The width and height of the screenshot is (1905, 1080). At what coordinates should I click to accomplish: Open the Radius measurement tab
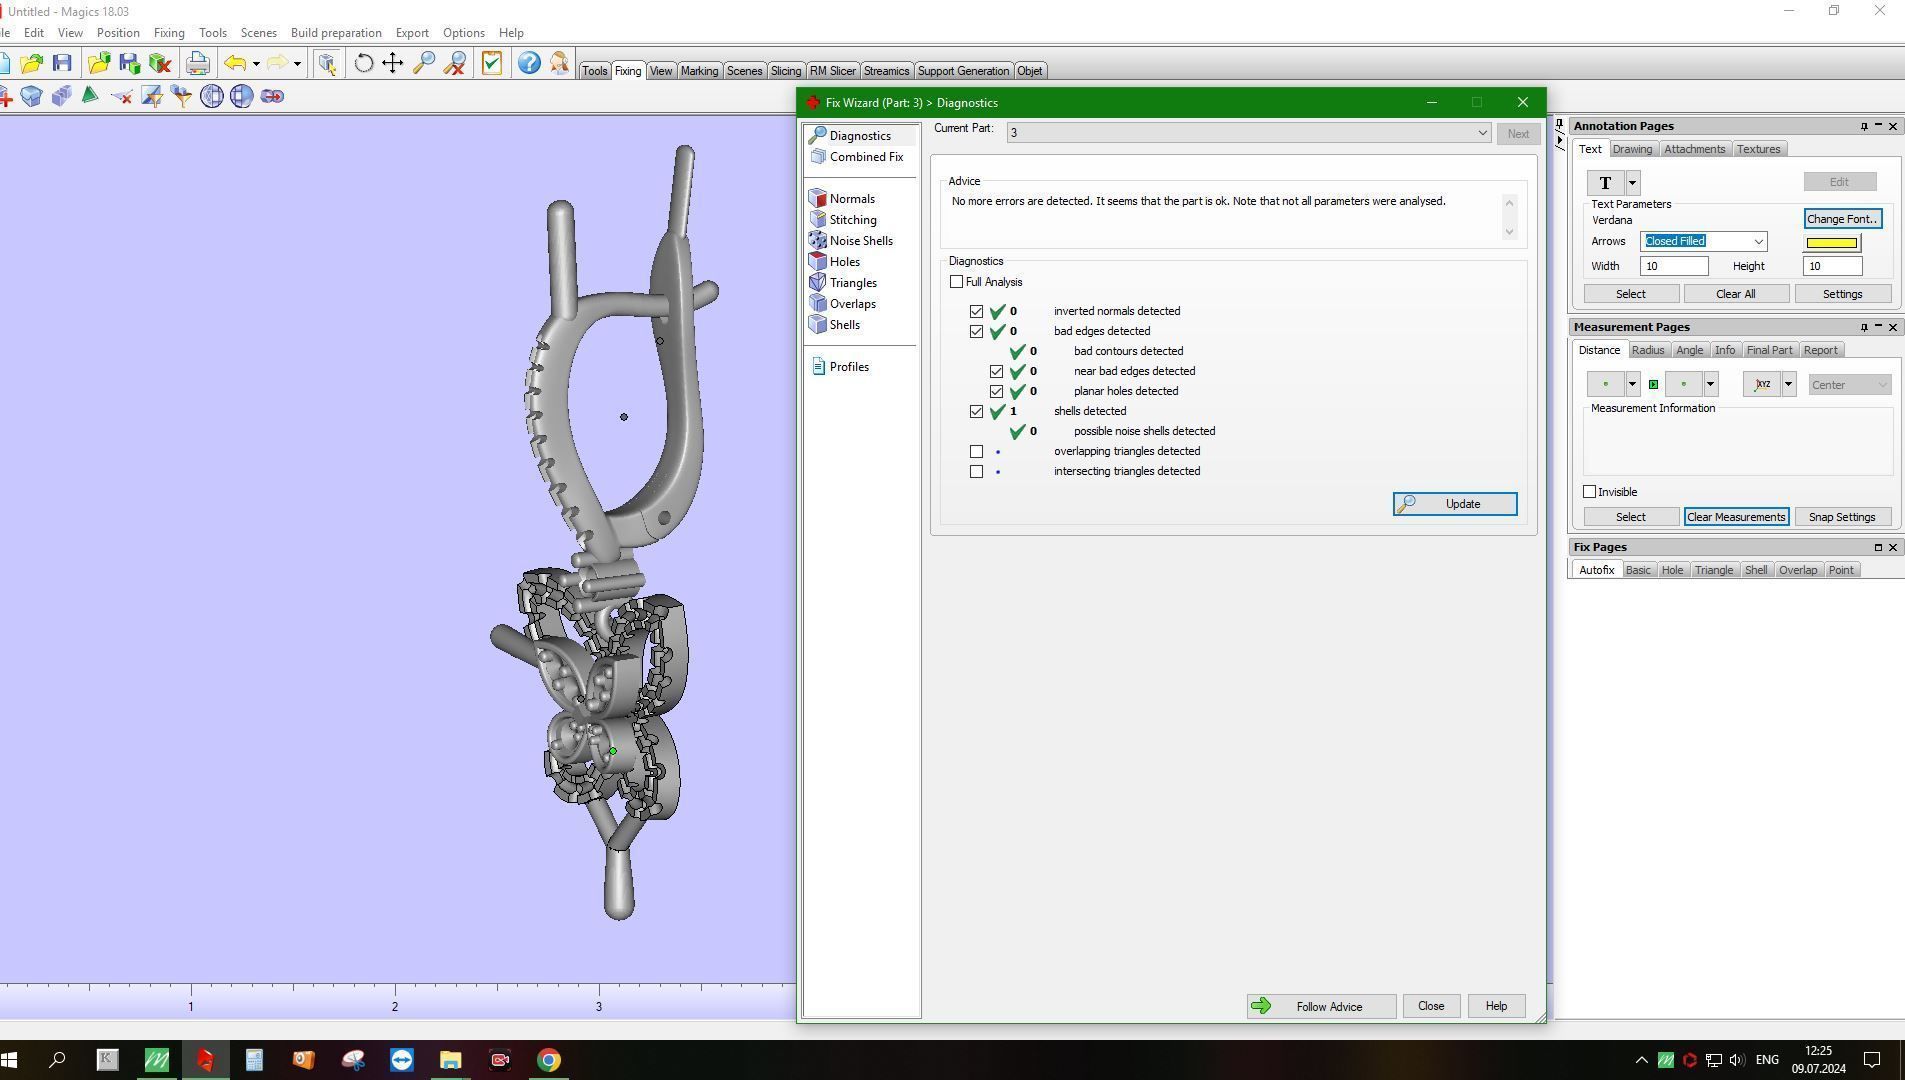pyautogui.click(x=1647, y=350)
